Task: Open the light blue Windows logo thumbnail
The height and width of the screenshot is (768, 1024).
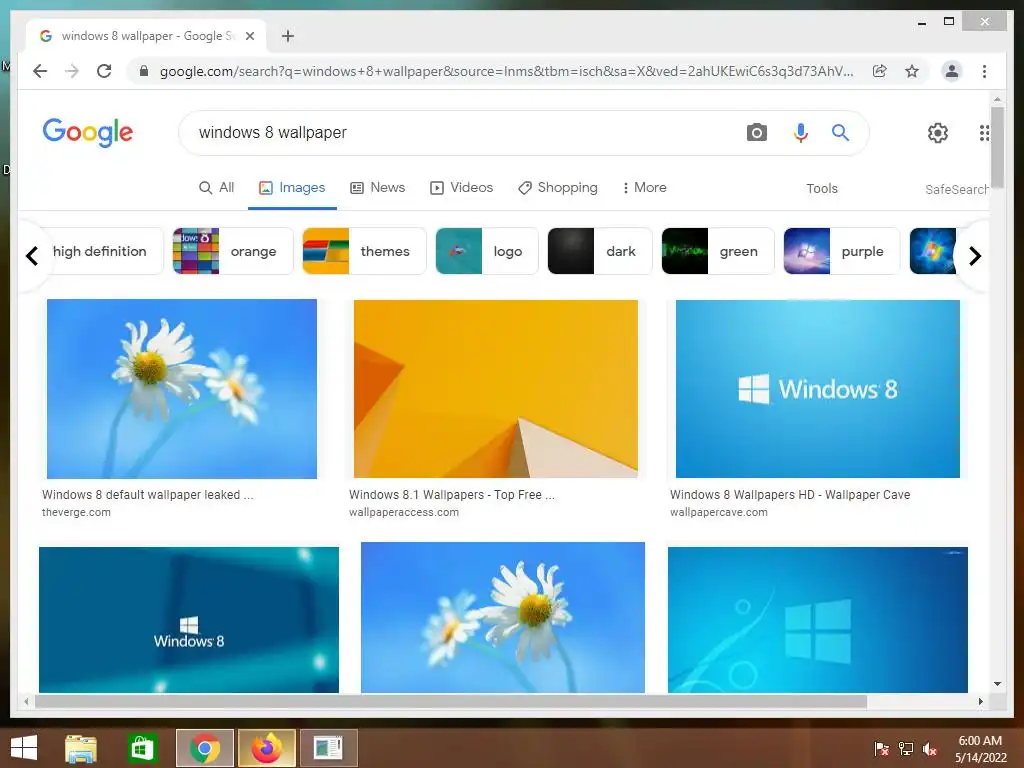Action: click(818, 620)
